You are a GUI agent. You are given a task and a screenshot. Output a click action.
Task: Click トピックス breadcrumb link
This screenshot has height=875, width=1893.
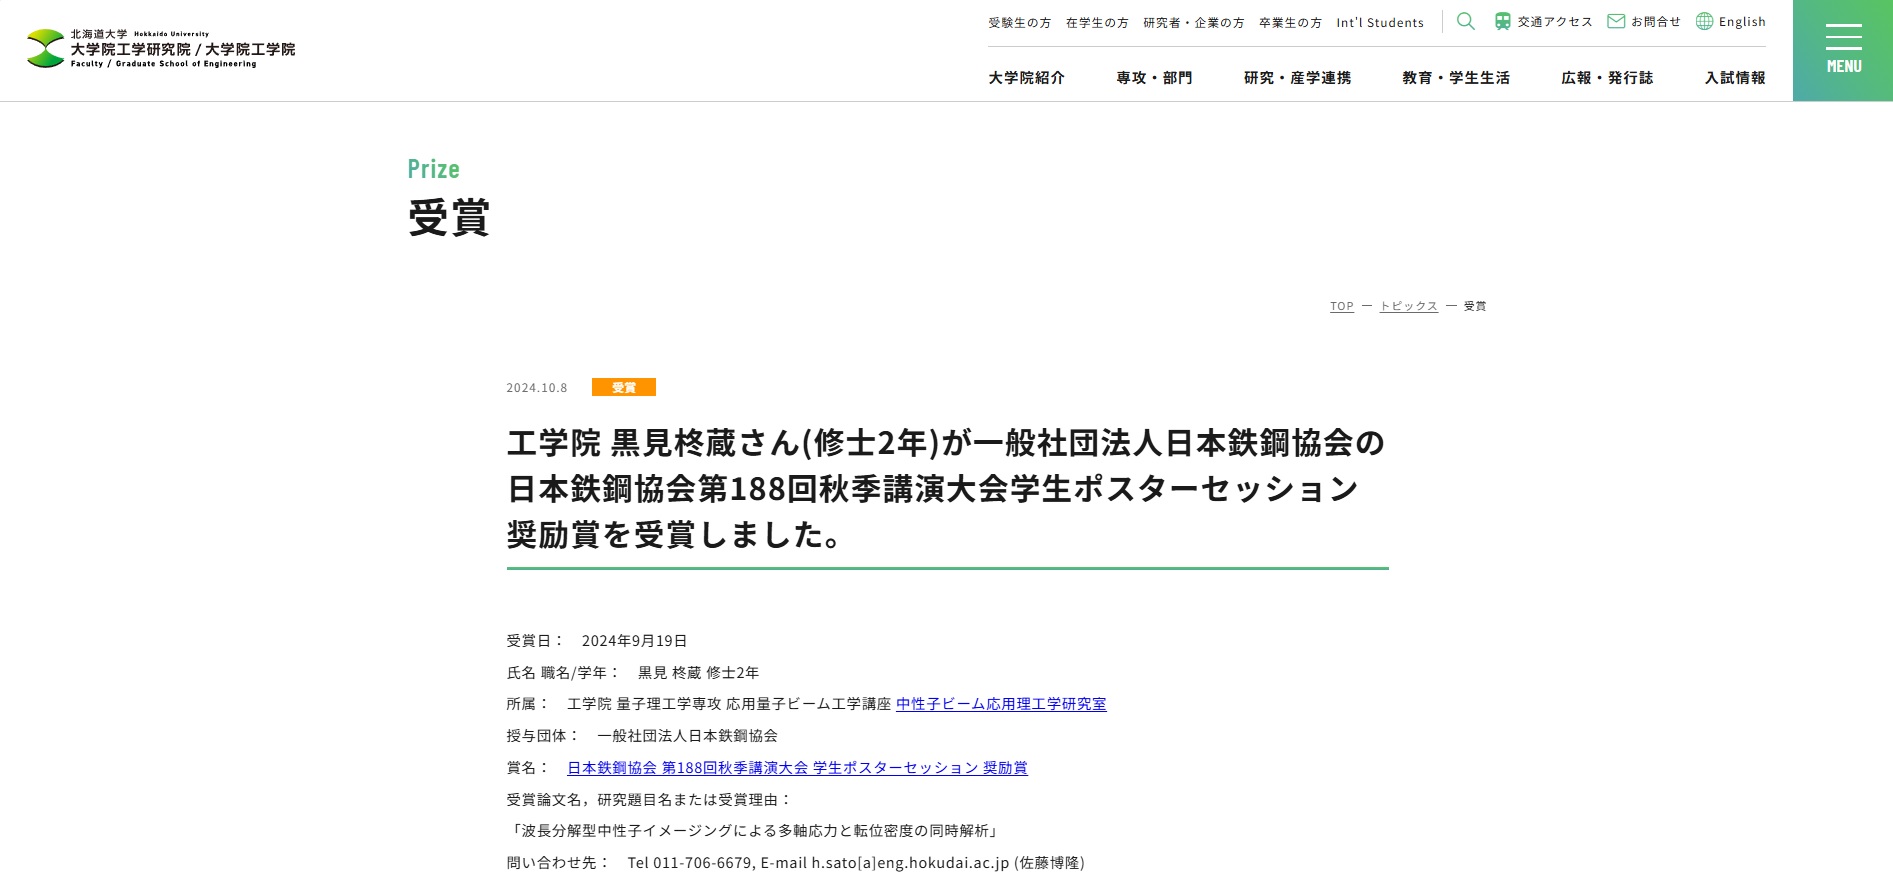point(1409,306)
